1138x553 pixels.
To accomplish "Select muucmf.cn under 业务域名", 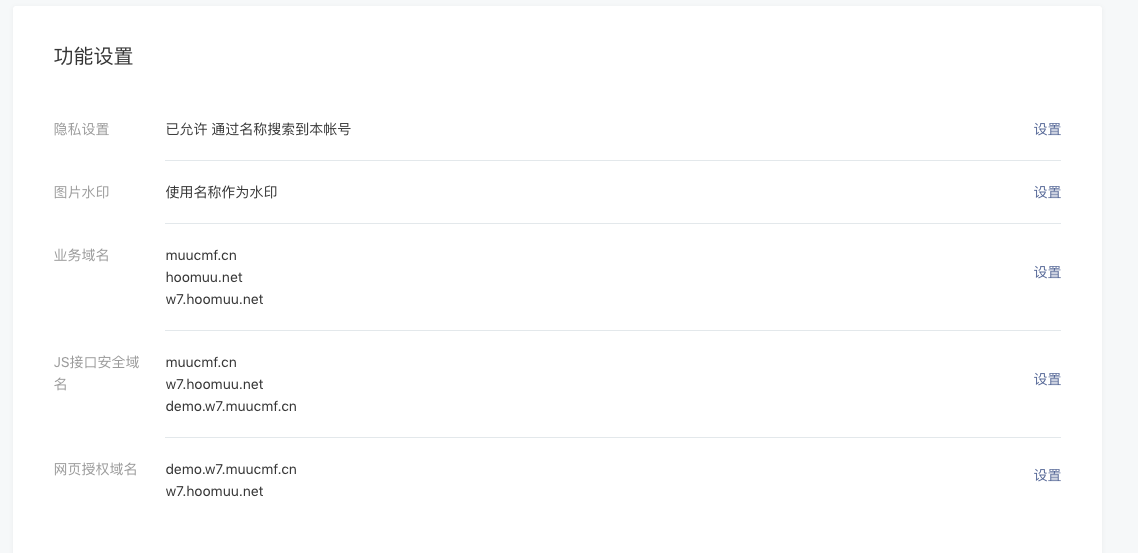I will [x=201, y=255].
